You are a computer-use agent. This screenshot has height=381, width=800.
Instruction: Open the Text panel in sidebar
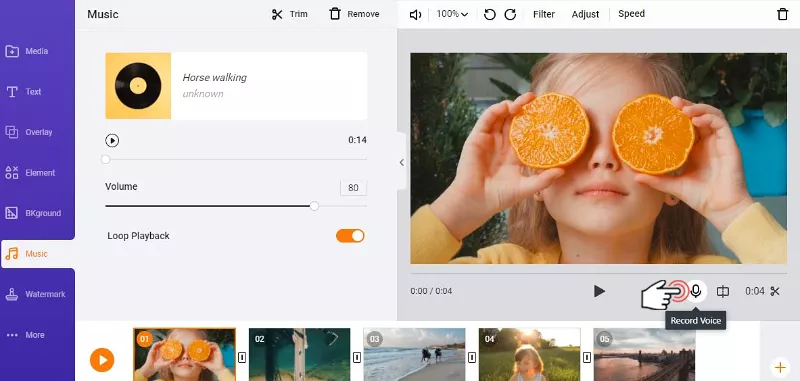23,92
